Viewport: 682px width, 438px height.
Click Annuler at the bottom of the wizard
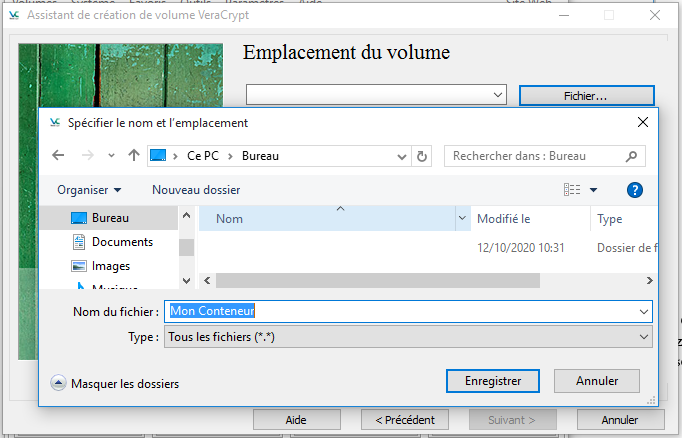[620, 420]
